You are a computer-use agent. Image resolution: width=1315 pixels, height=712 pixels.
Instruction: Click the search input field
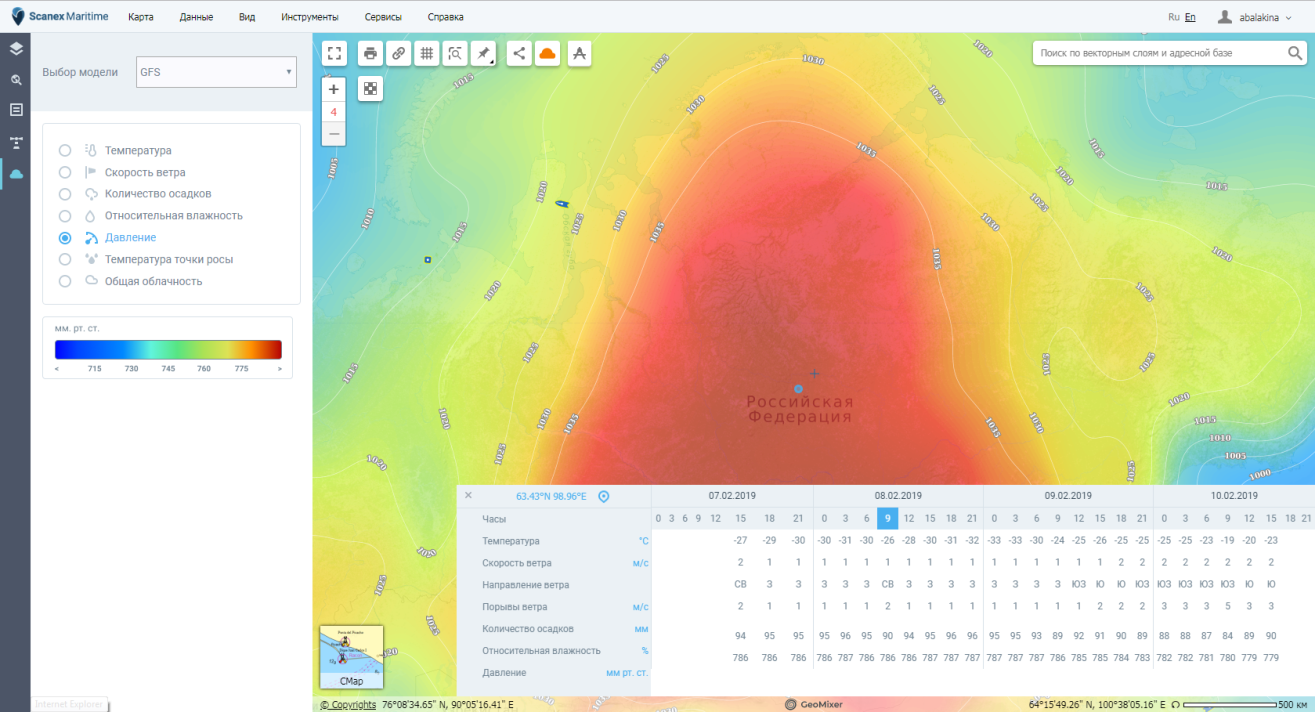(1157, 52)
